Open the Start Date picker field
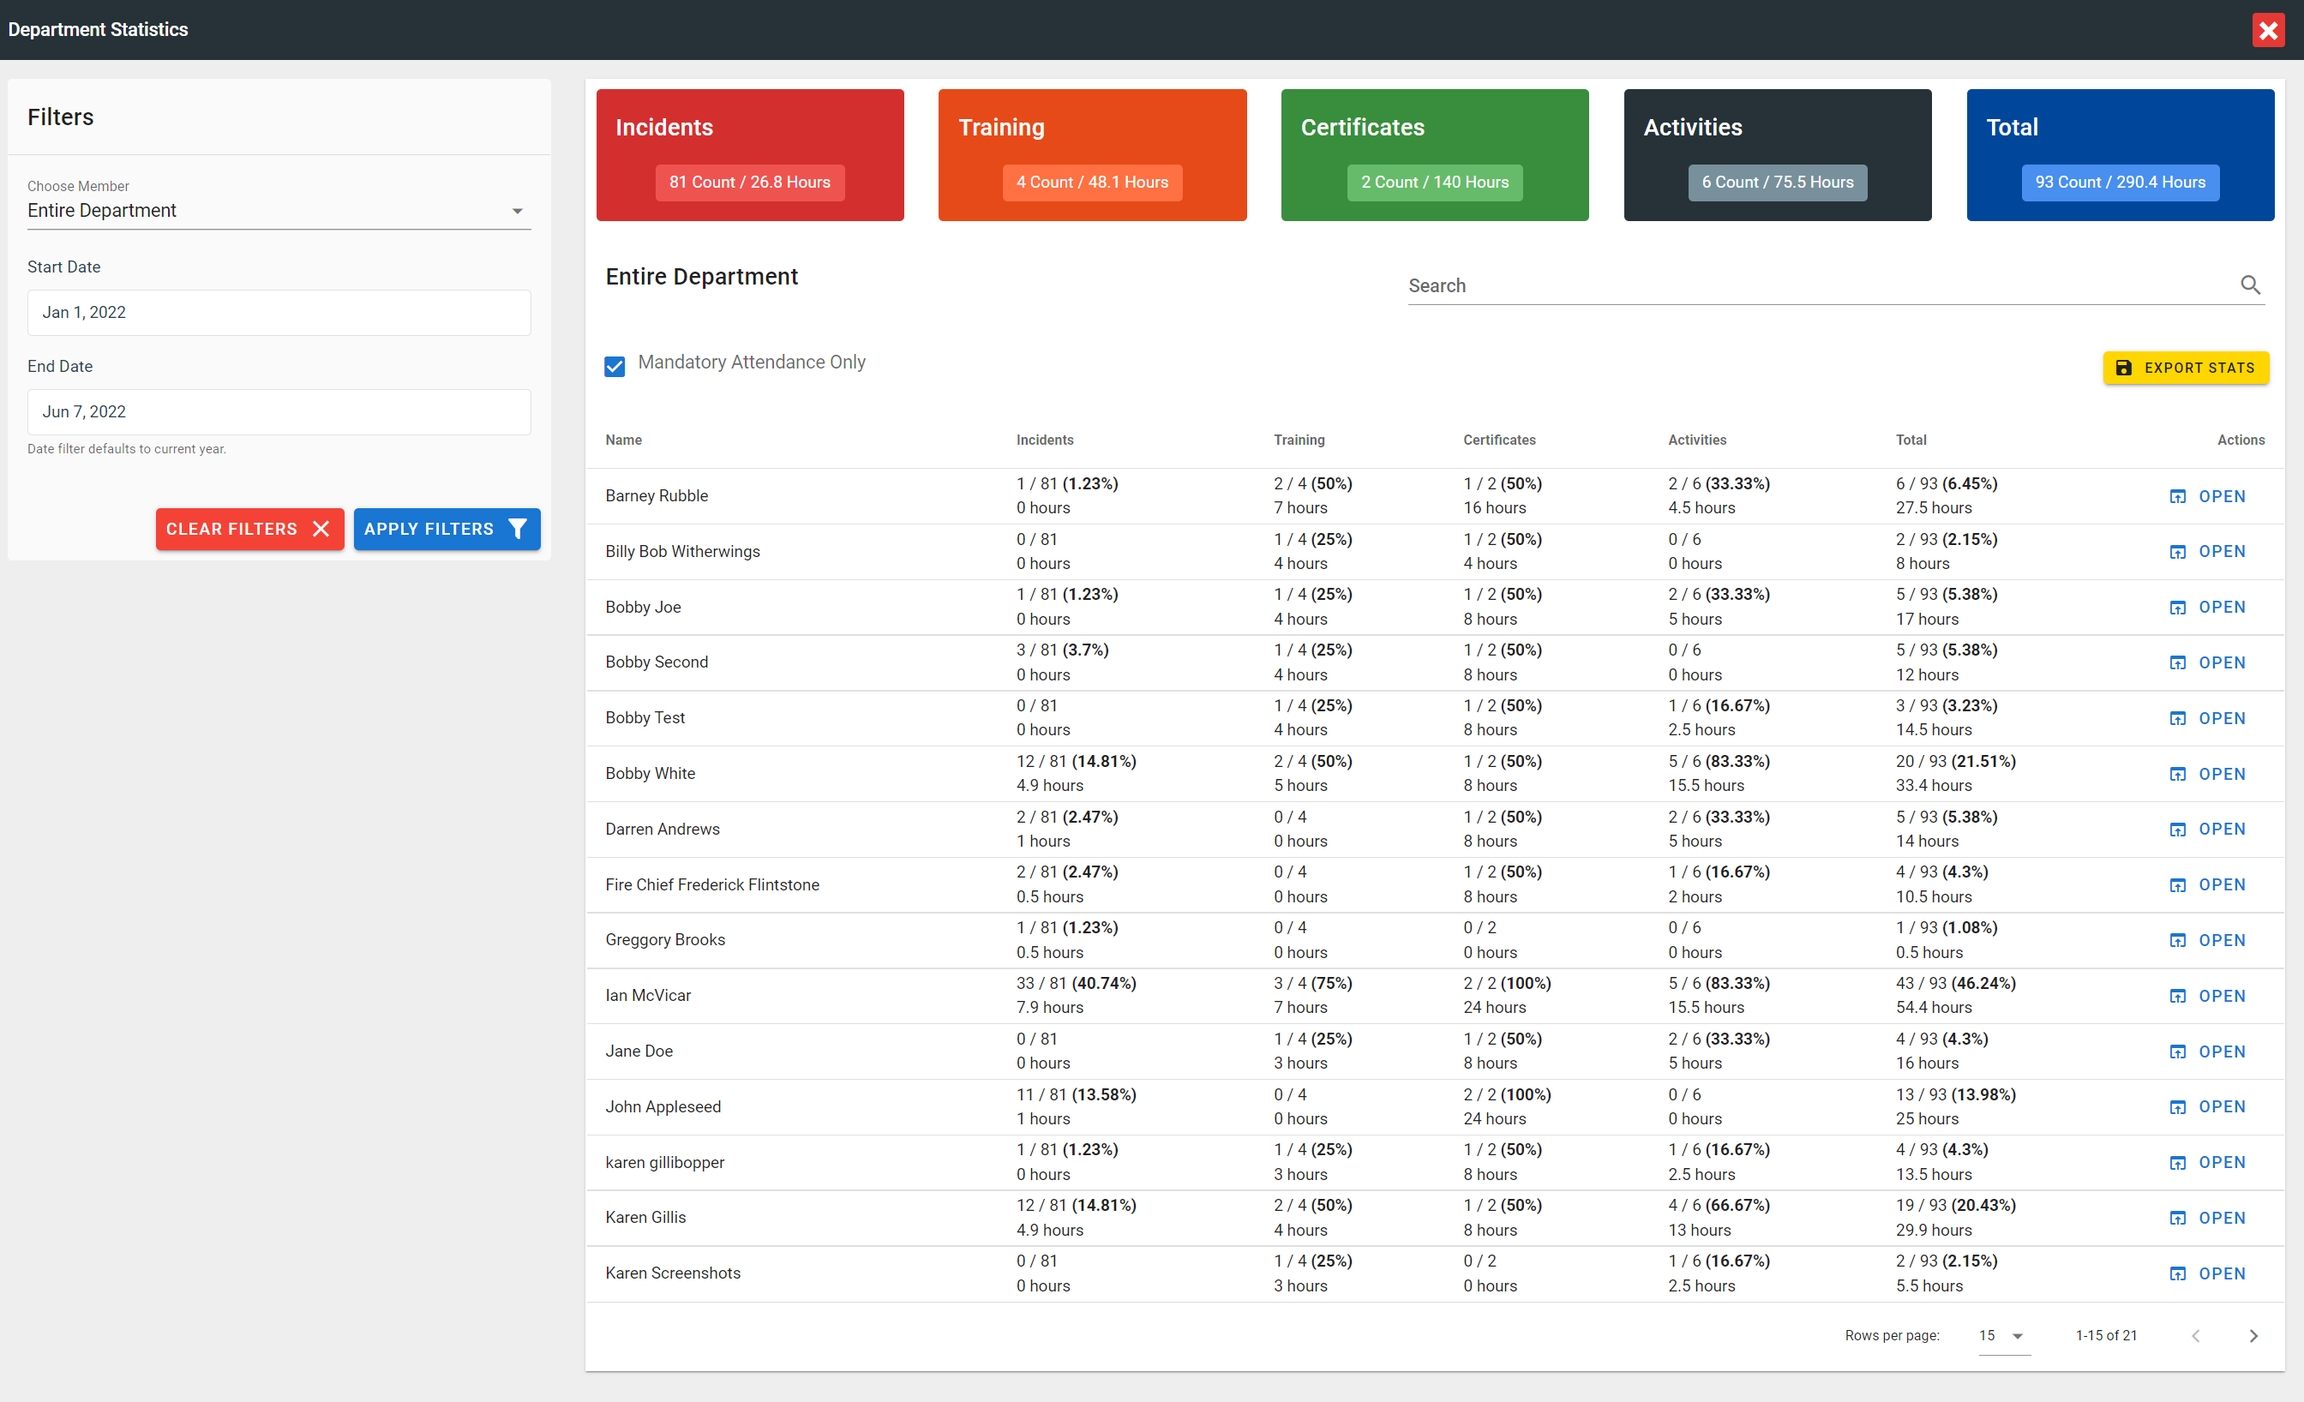 coord(278,313)
